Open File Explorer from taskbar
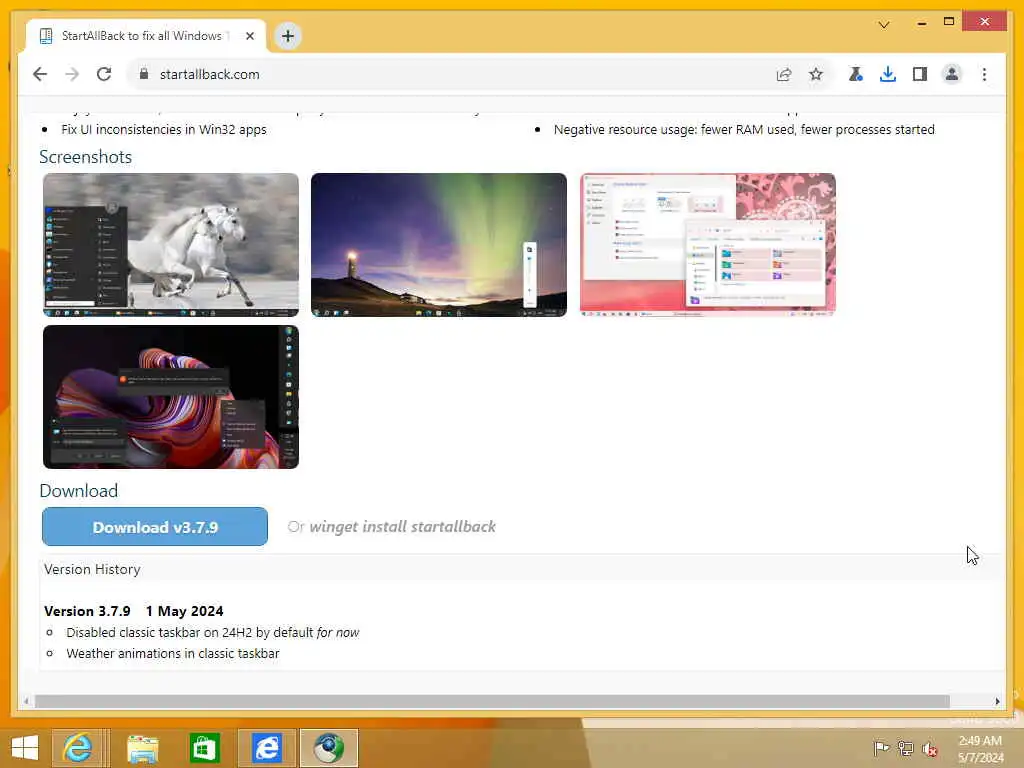This screenshot has height=768, width=1024. pyautogui.click(x=142, y=748)
